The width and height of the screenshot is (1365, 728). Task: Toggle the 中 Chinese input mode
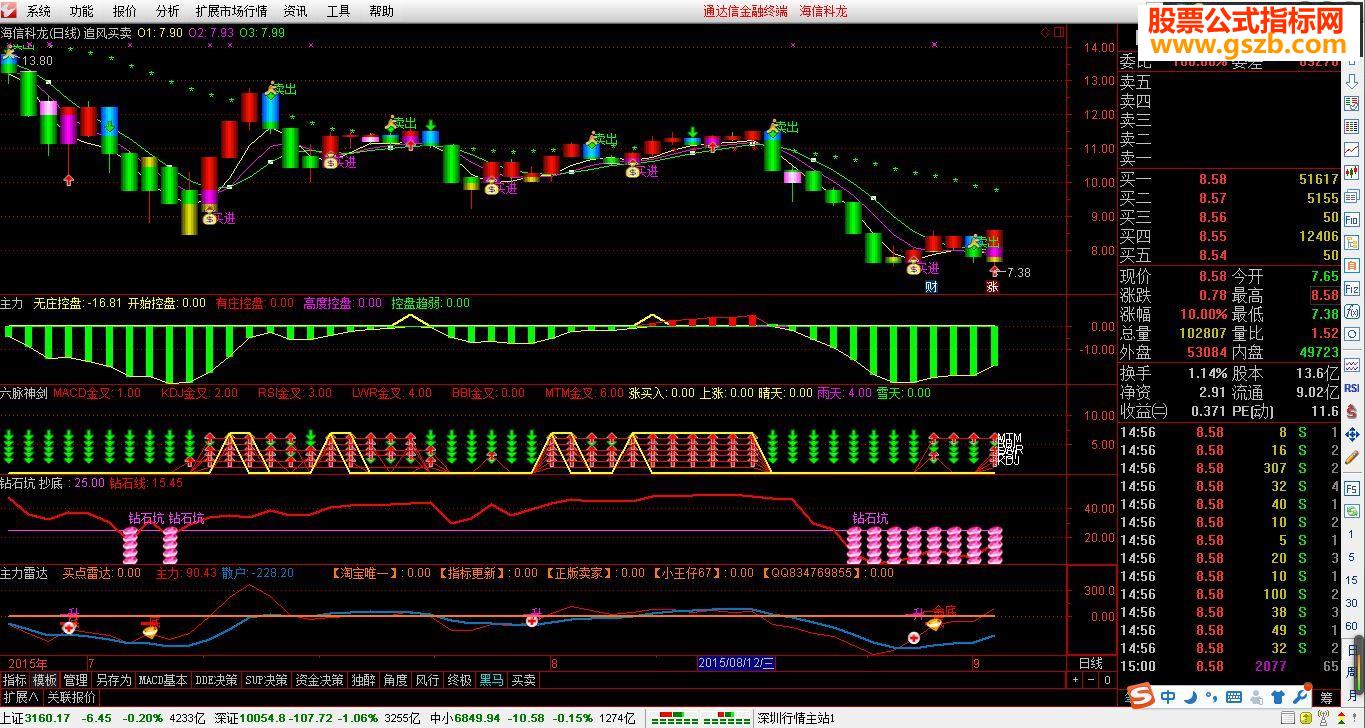(1168, 696)
